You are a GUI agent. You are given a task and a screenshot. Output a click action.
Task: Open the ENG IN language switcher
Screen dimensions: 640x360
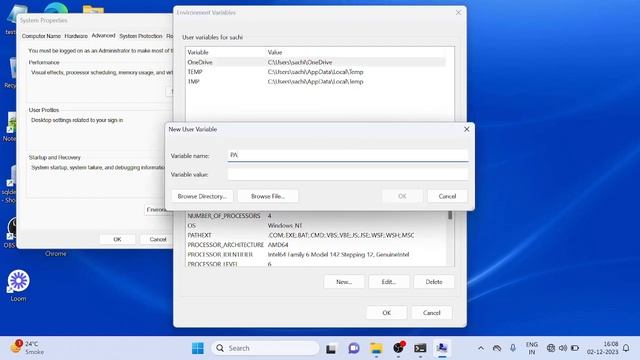pos(531,348)
